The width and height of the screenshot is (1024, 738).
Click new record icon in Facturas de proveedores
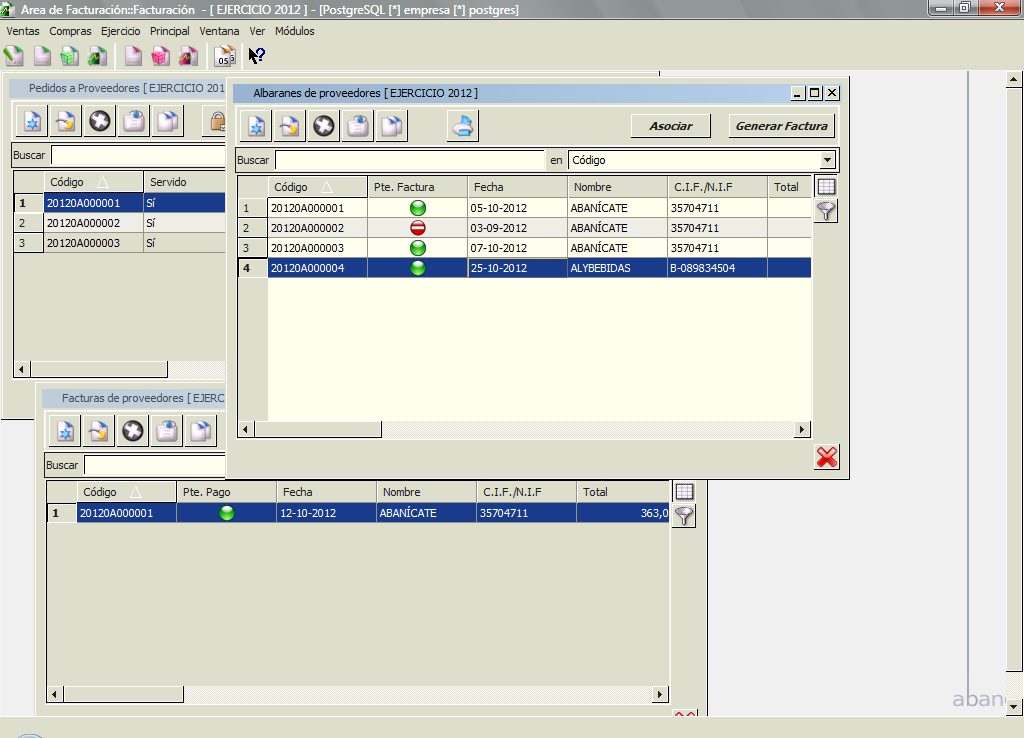click(x=65, y=431)
